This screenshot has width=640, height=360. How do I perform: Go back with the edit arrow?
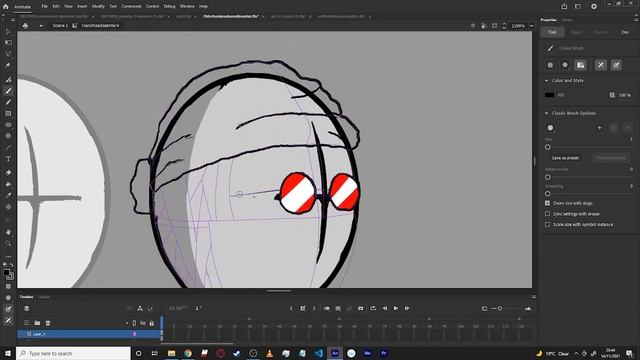[x=41, y=26]
